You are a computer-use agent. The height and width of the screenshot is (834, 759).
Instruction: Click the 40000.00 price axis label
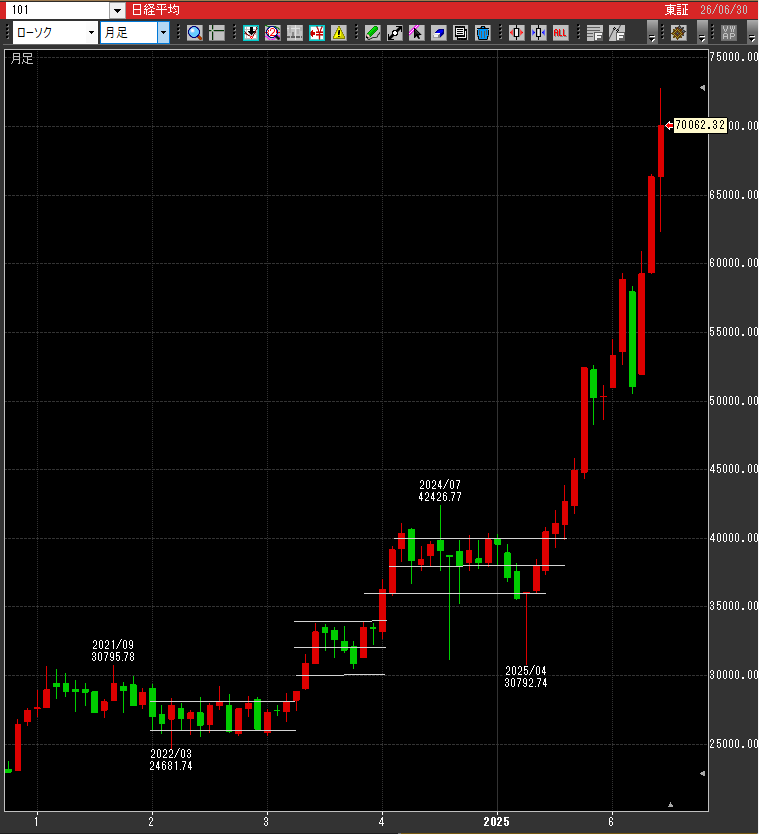(733, 538)
